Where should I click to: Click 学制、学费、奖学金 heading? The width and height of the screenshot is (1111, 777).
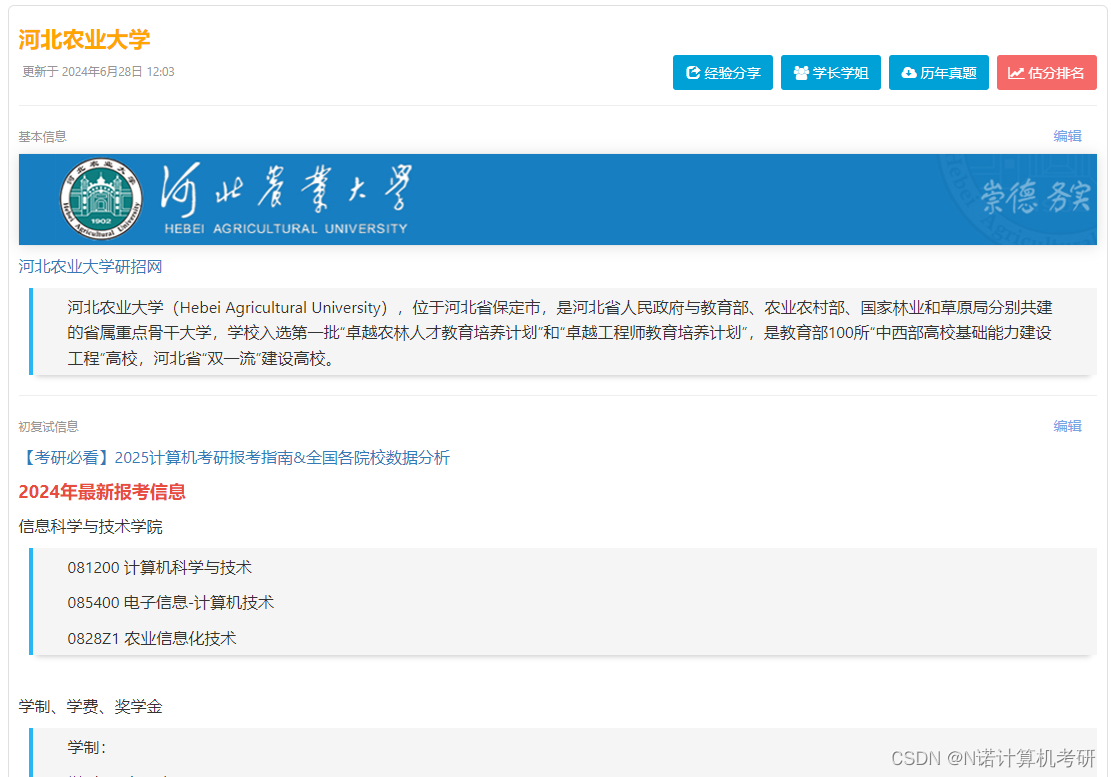point(91,706)
